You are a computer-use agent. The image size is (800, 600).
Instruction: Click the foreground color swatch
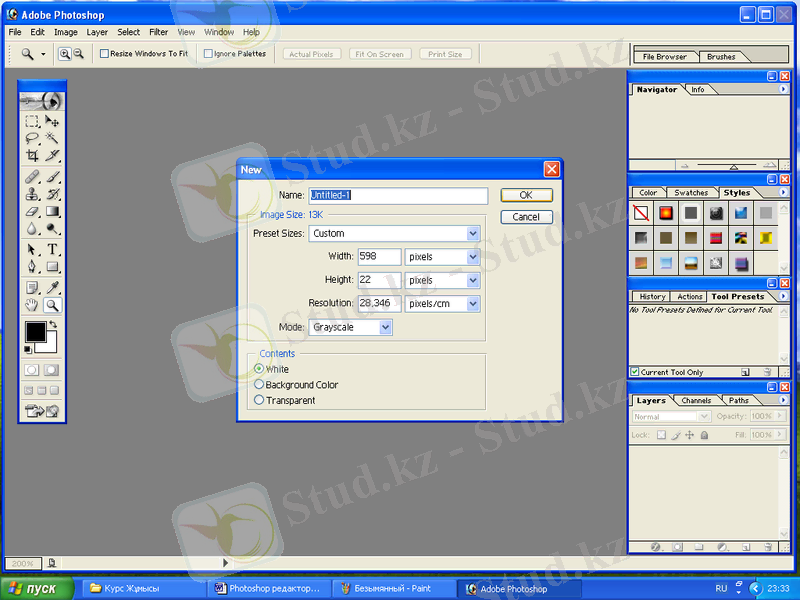point(35,331)
